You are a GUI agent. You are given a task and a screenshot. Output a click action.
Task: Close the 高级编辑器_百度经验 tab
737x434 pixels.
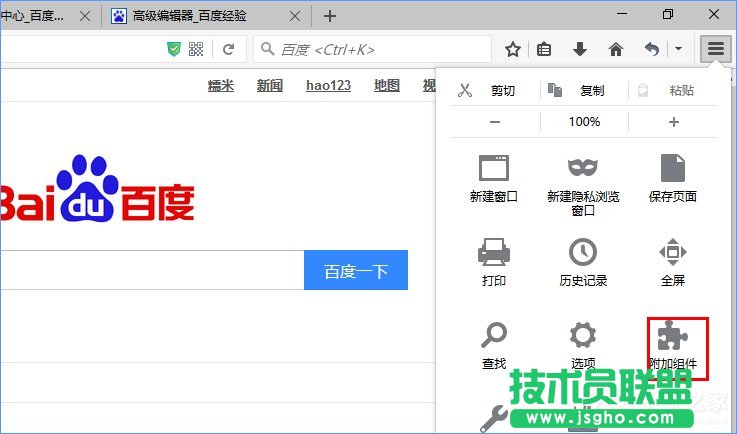[x=295, y=16]
